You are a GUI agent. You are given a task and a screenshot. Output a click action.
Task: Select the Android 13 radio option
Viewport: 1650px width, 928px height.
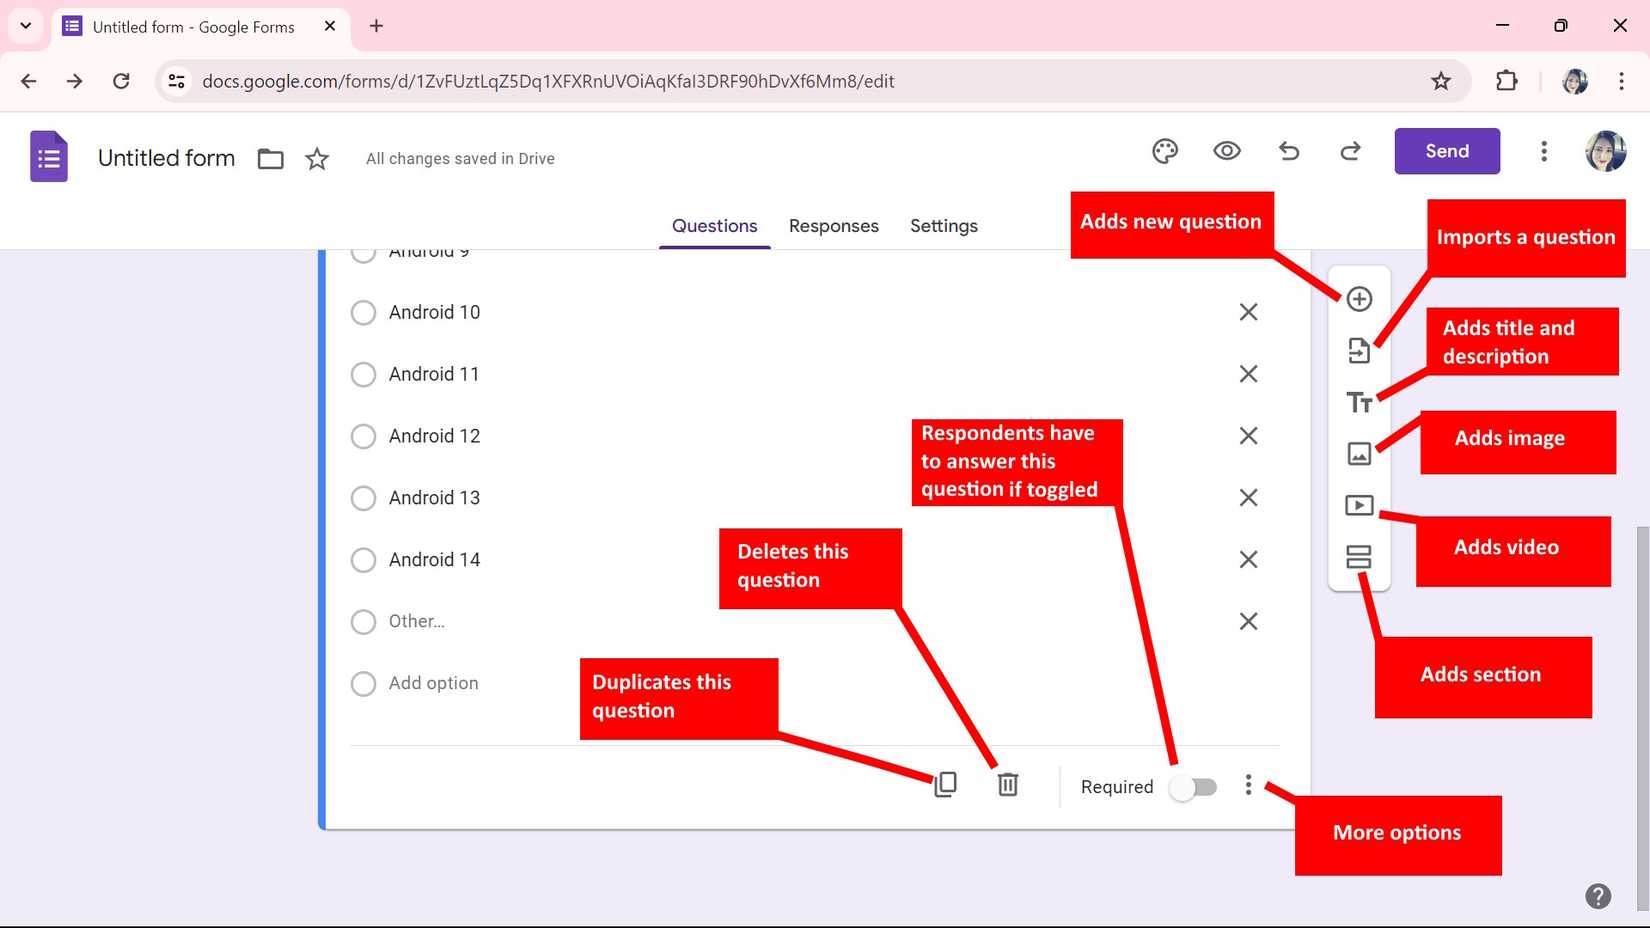363,498
